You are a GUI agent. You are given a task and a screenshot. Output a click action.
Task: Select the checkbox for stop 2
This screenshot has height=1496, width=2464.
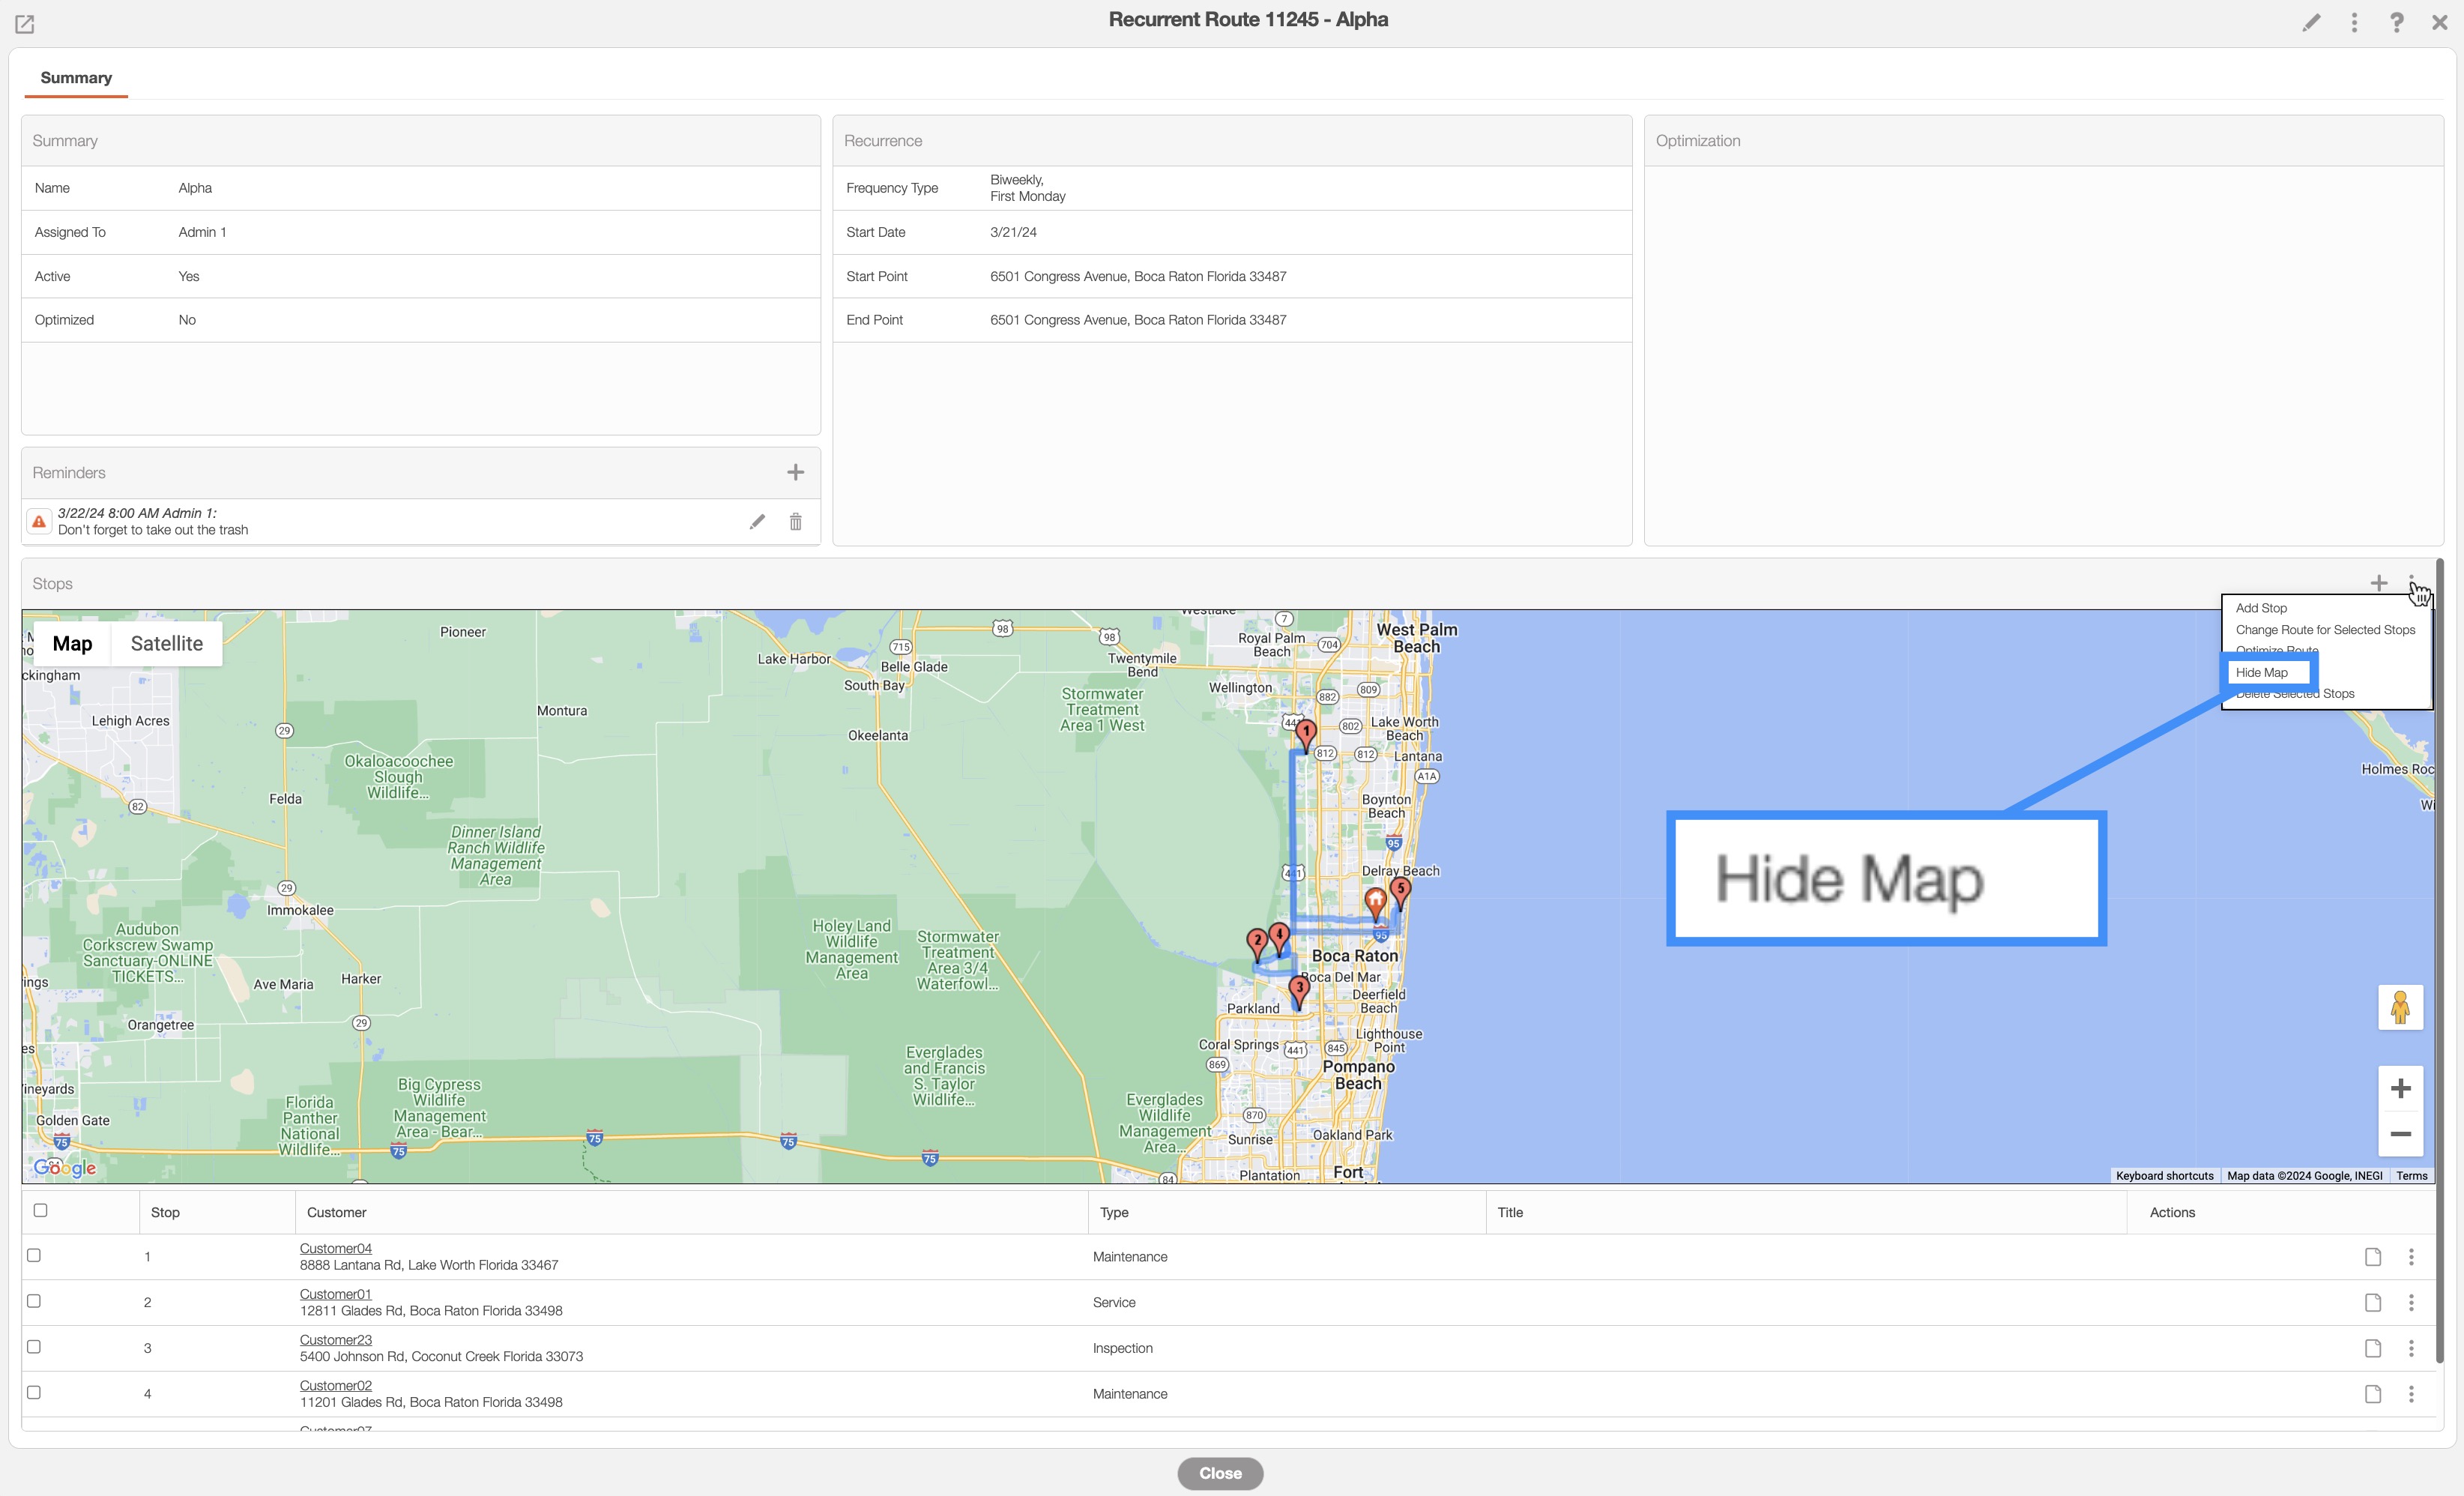34,1301
